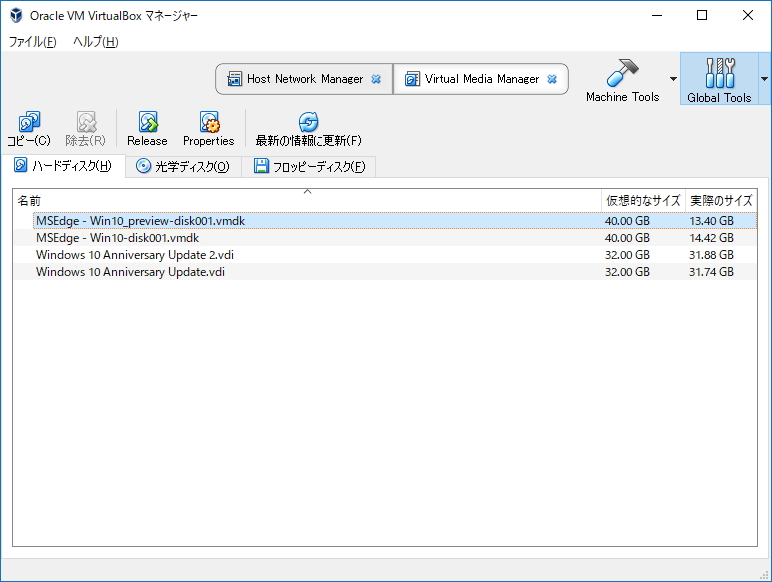Image resolution: width=772 pixels, height=582 pixels.
Task: Click the Copy disk toolbar icon
Action: point(29,121)
